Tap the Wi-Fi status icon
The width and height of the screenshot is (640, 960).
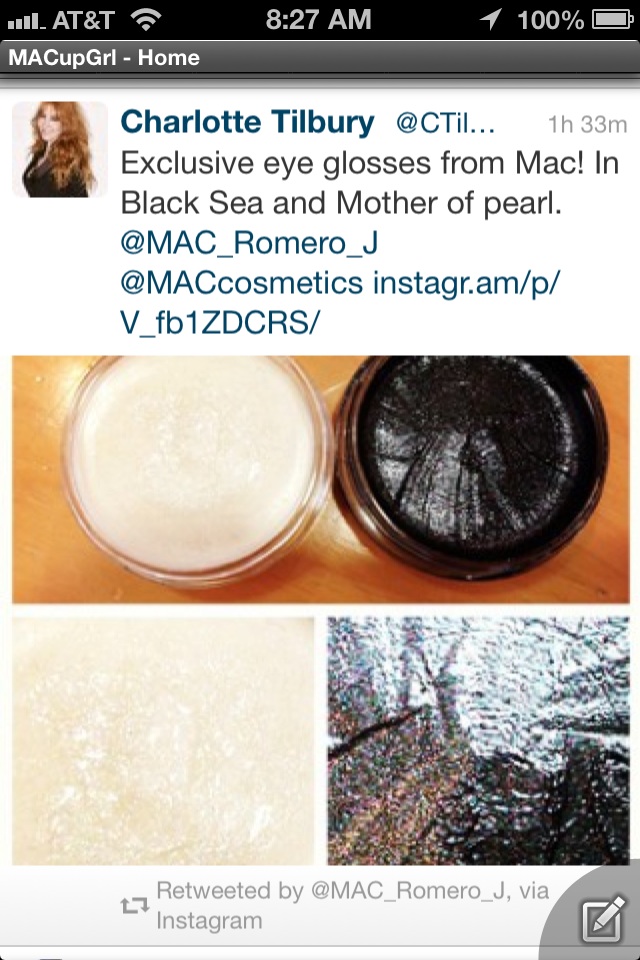click(146, 20)
